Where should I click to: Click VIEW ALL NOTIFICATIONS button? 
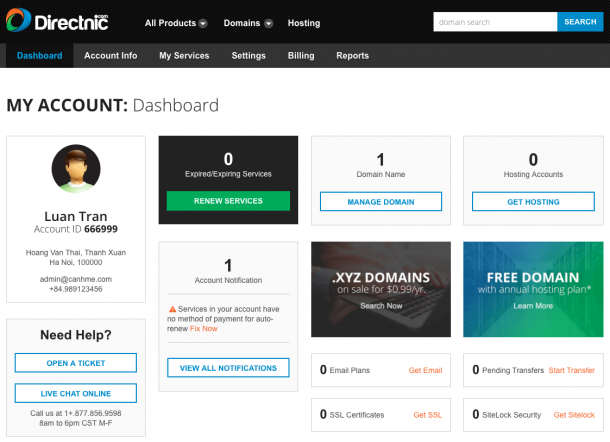coord(228,368)
